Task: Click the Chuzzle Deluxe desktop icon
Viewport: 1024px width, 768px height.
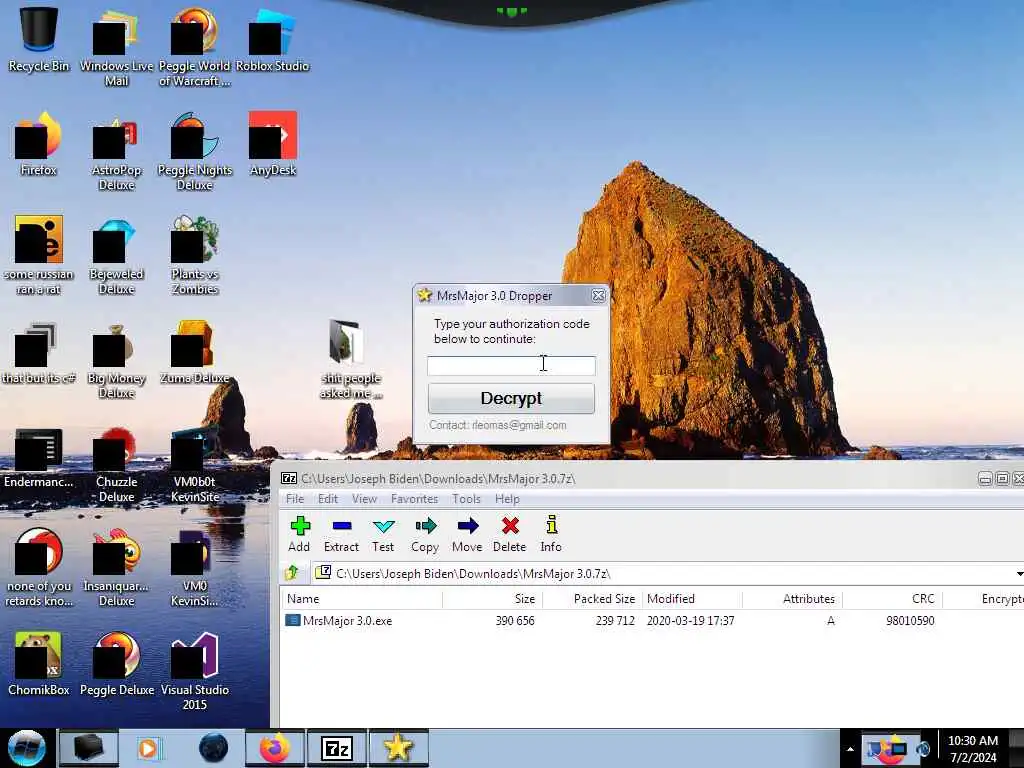Action: (116, 464)
